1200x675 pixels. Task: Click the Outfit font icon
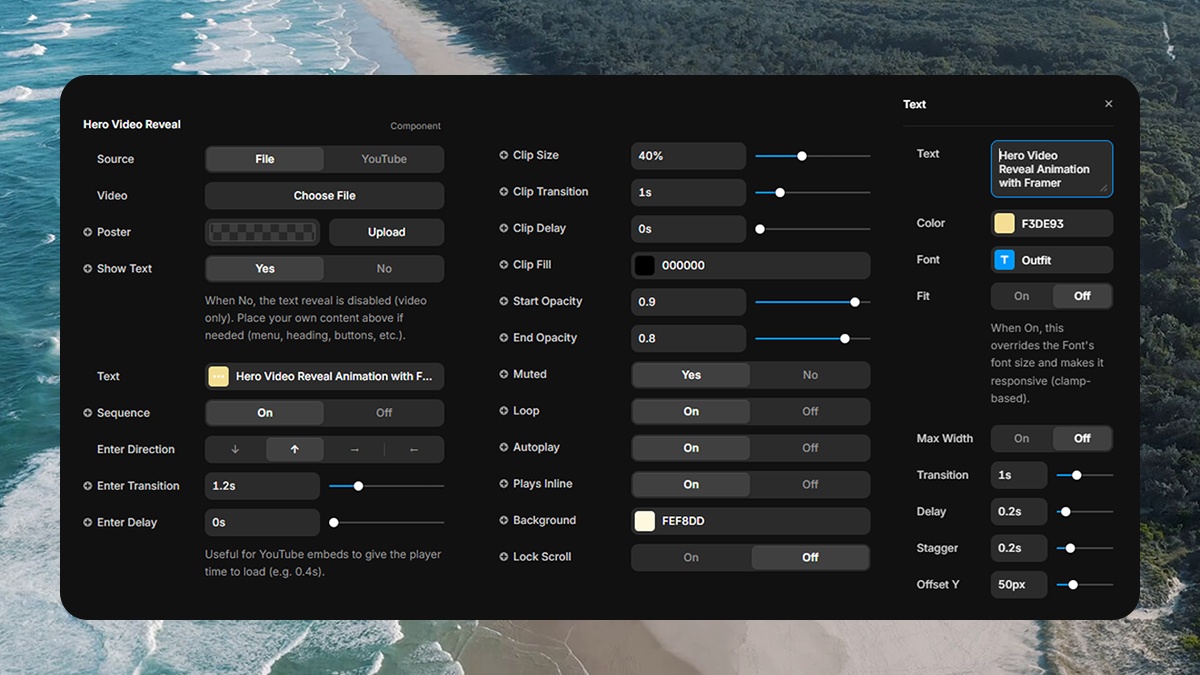(1004, 260)
